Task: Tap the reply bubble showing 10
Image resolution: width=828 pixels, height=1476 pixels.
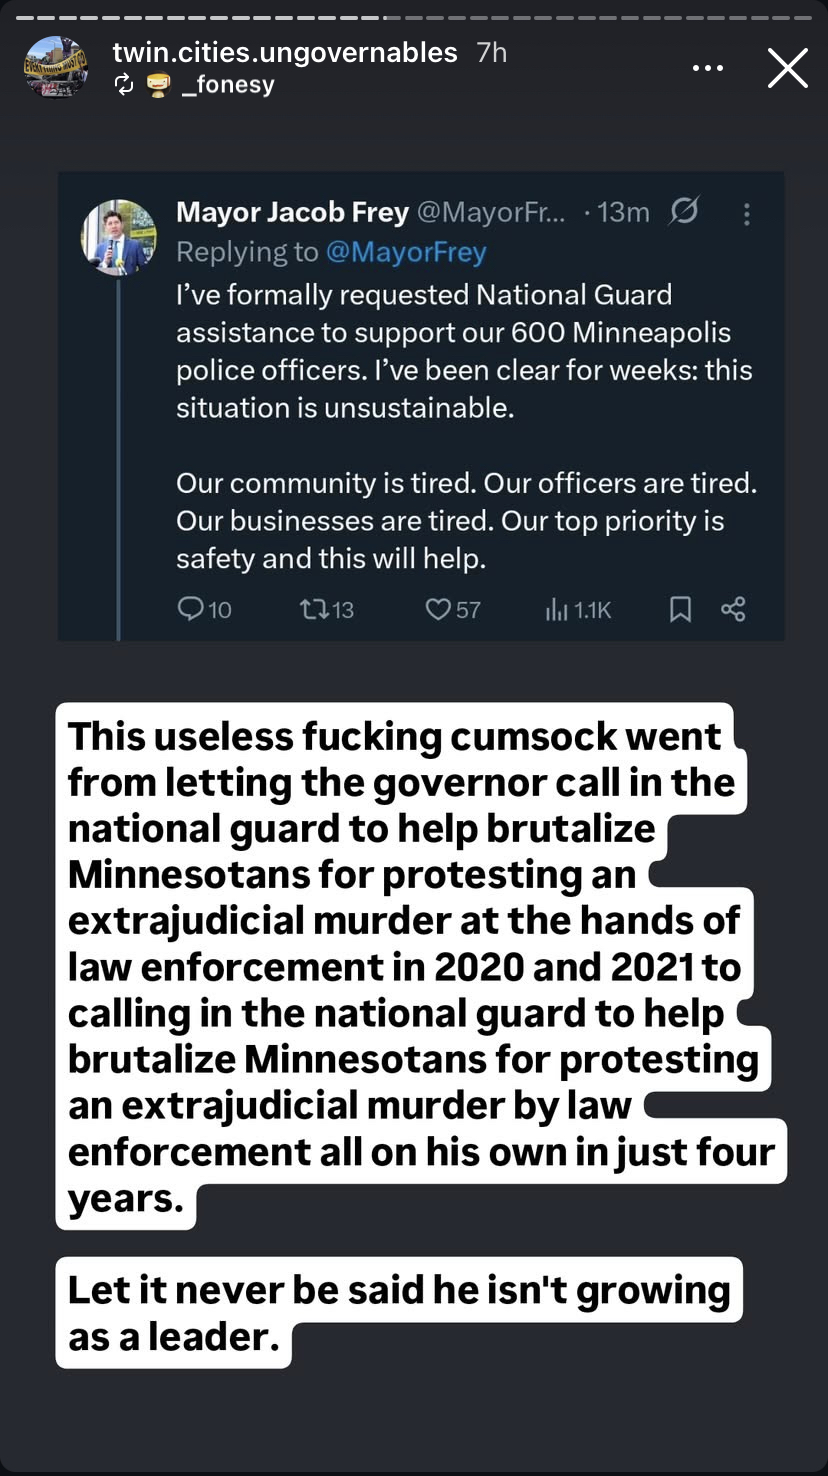Action: click(x=204, y=609)
